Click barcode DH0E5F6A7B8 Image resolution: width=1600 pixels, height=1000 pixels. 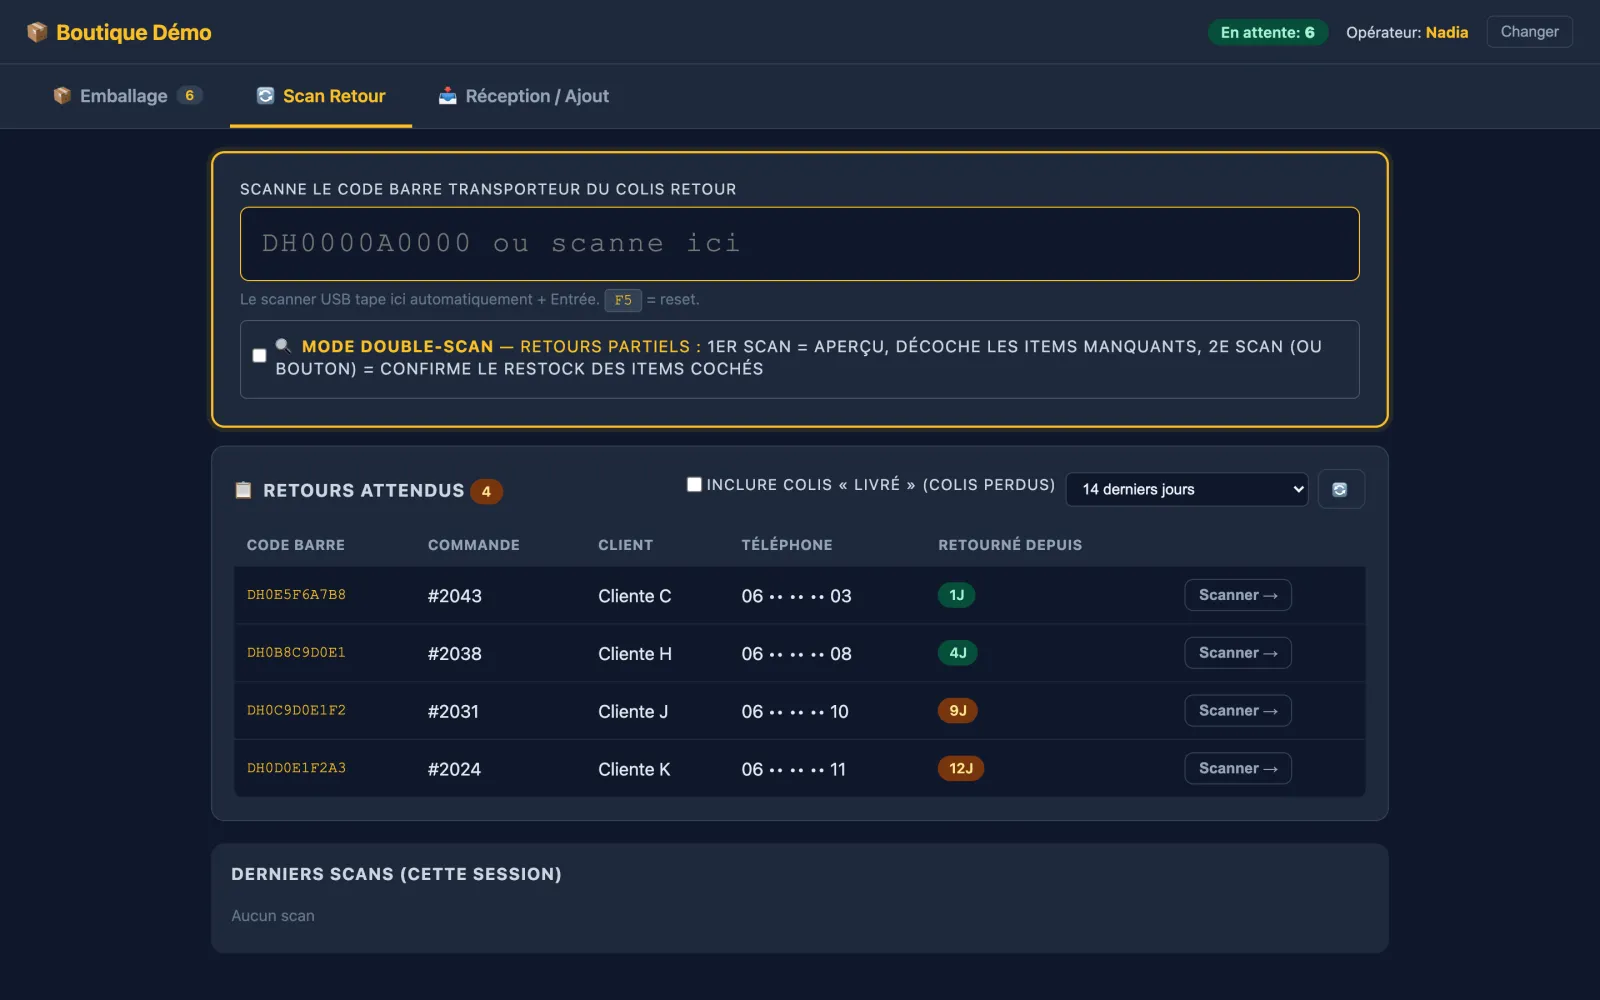296,595
